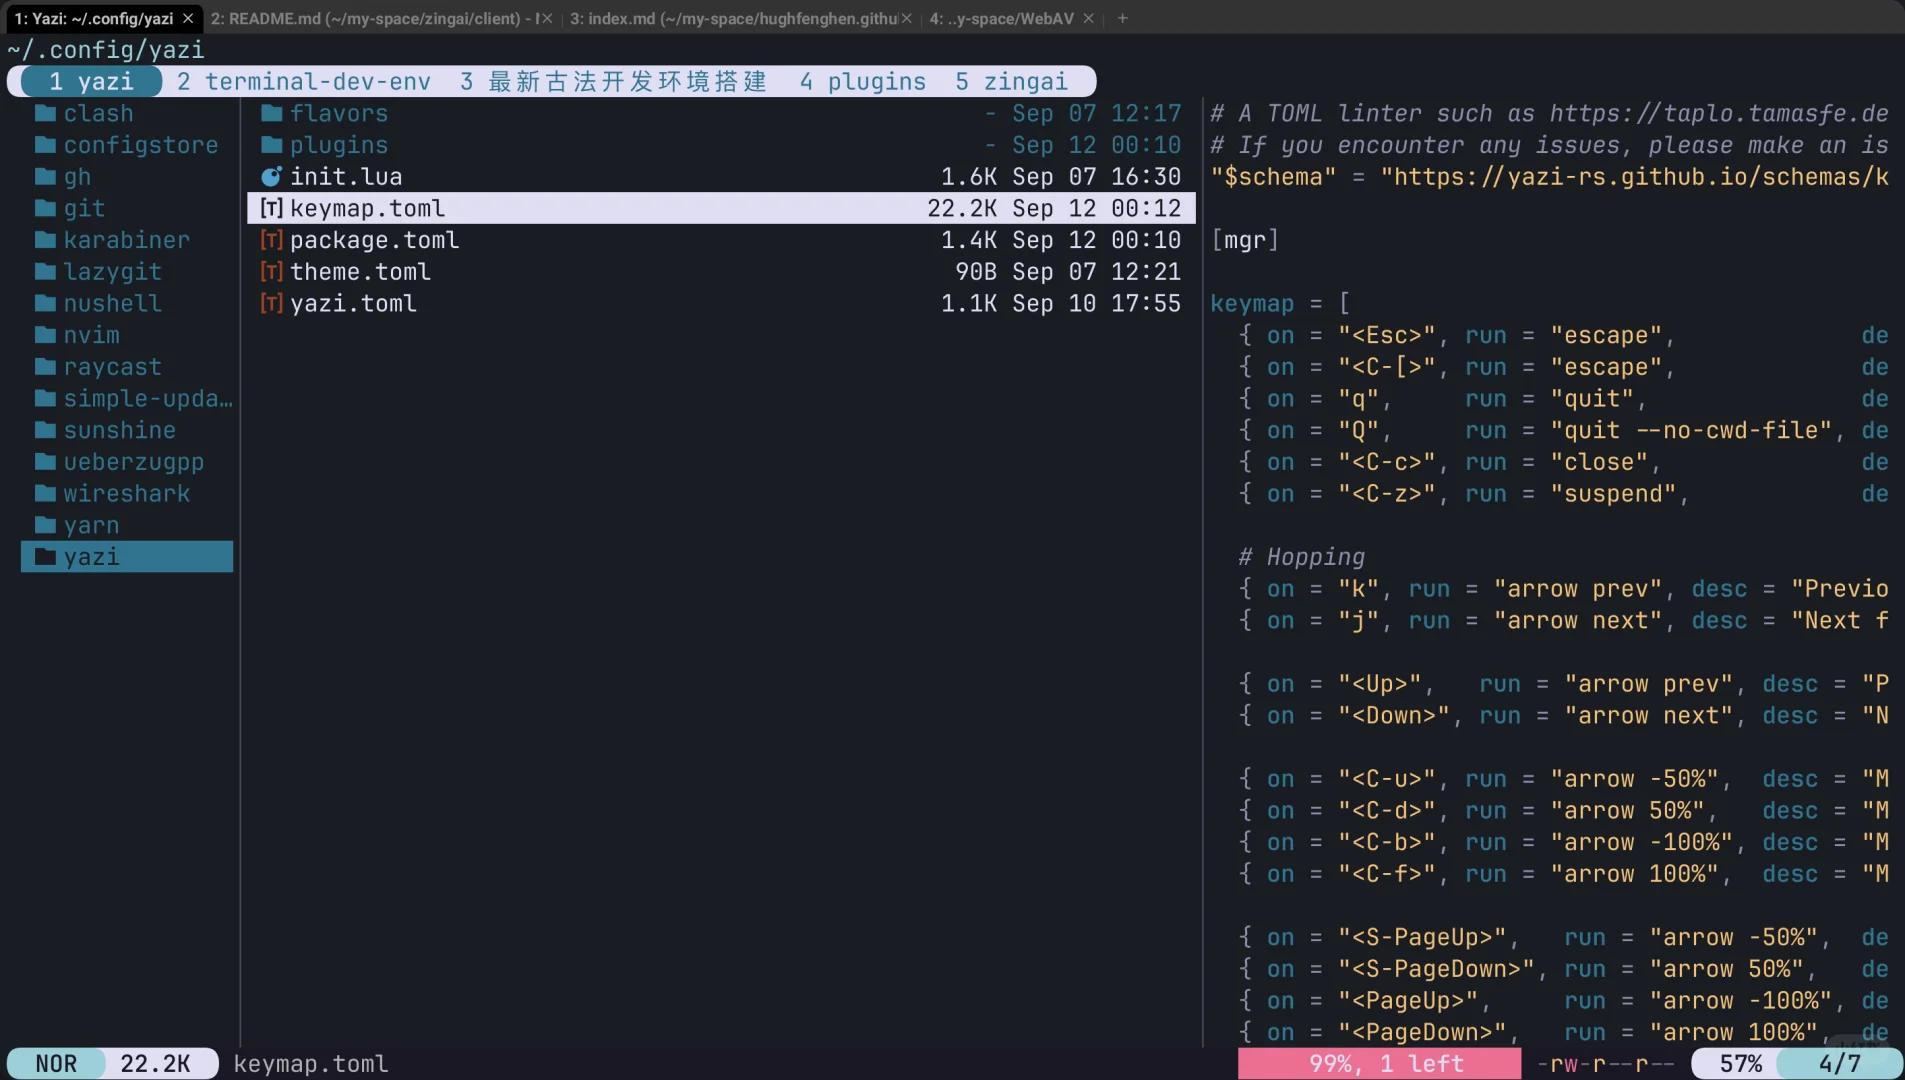The image size is (1905, 1080).
Task: Click the yazi folder icon in parent pane
Action: tap(45, 557)
